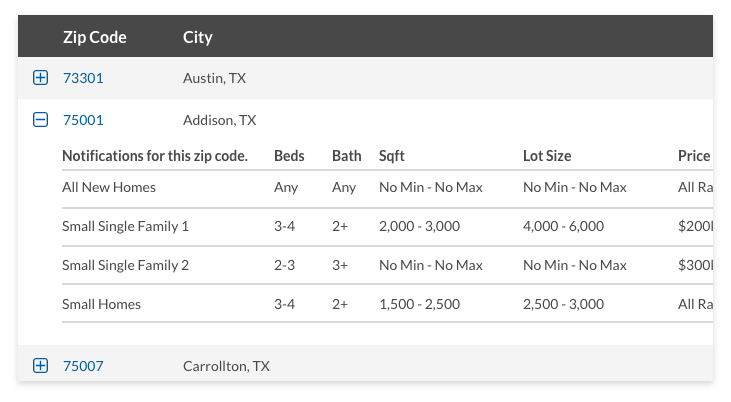Click the Price column header
The image size is (731, 402).
694,156
